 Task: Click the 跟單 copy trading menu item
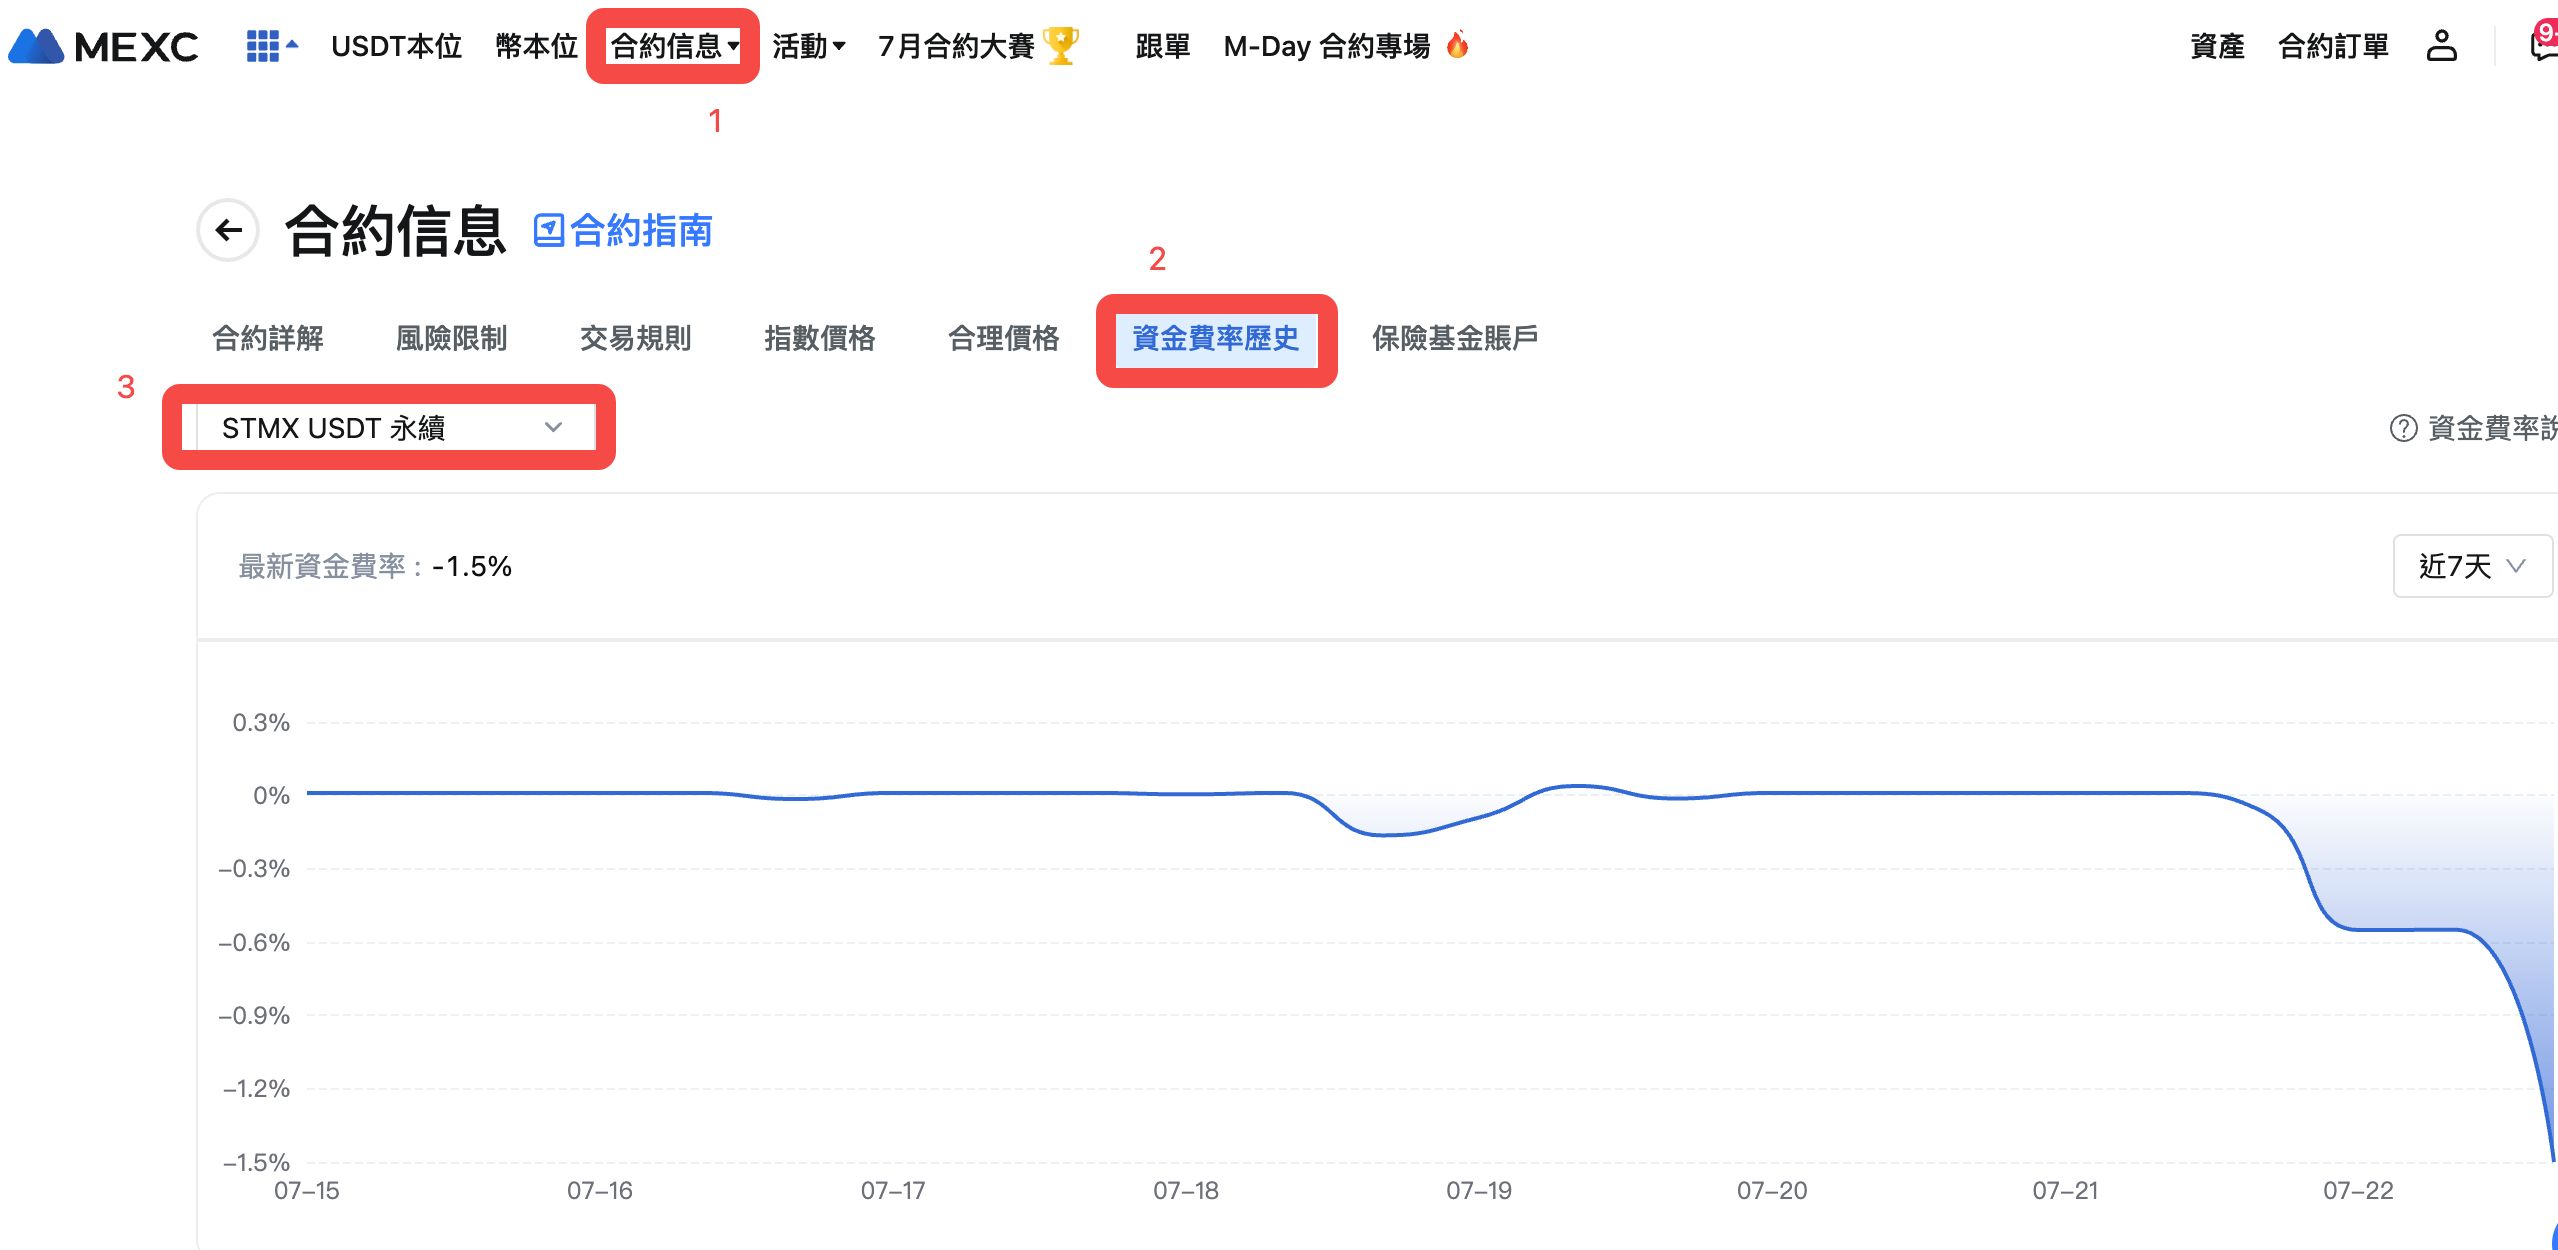(x=1162, y=46)
